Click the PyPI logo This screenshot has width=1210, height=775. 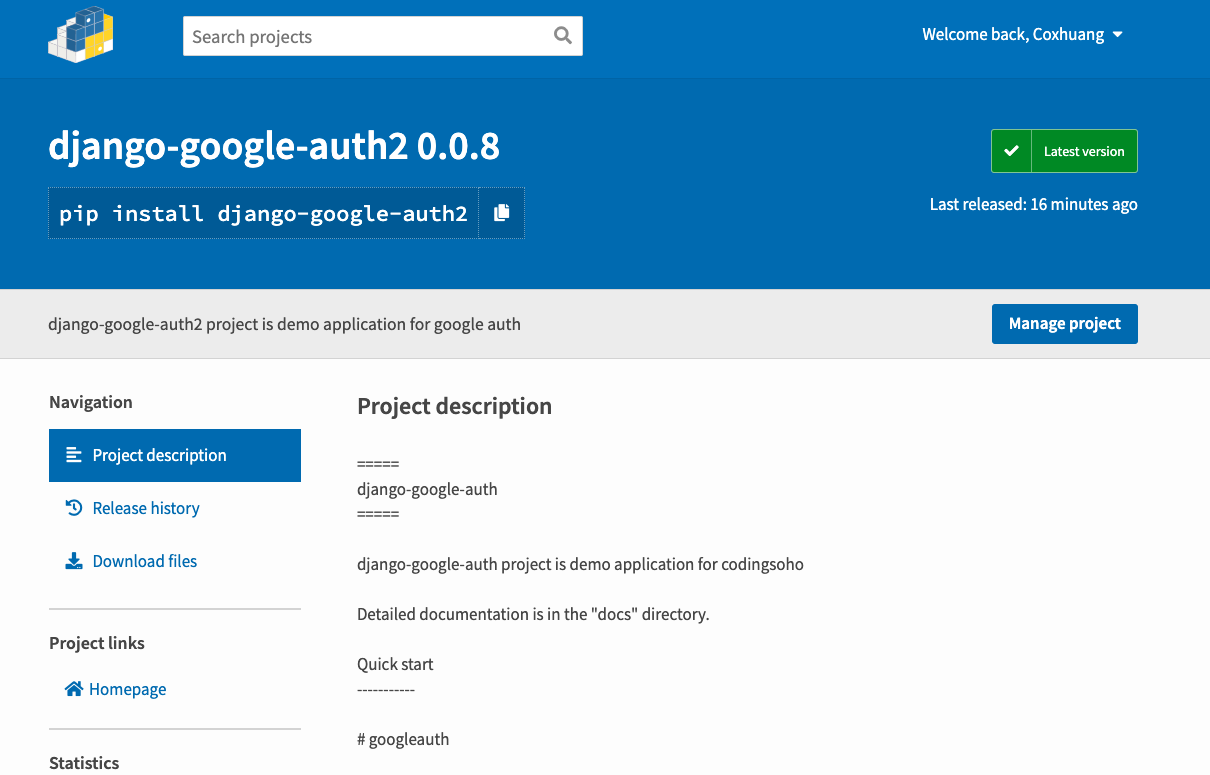pyautogui.click(x=81, y=35)
